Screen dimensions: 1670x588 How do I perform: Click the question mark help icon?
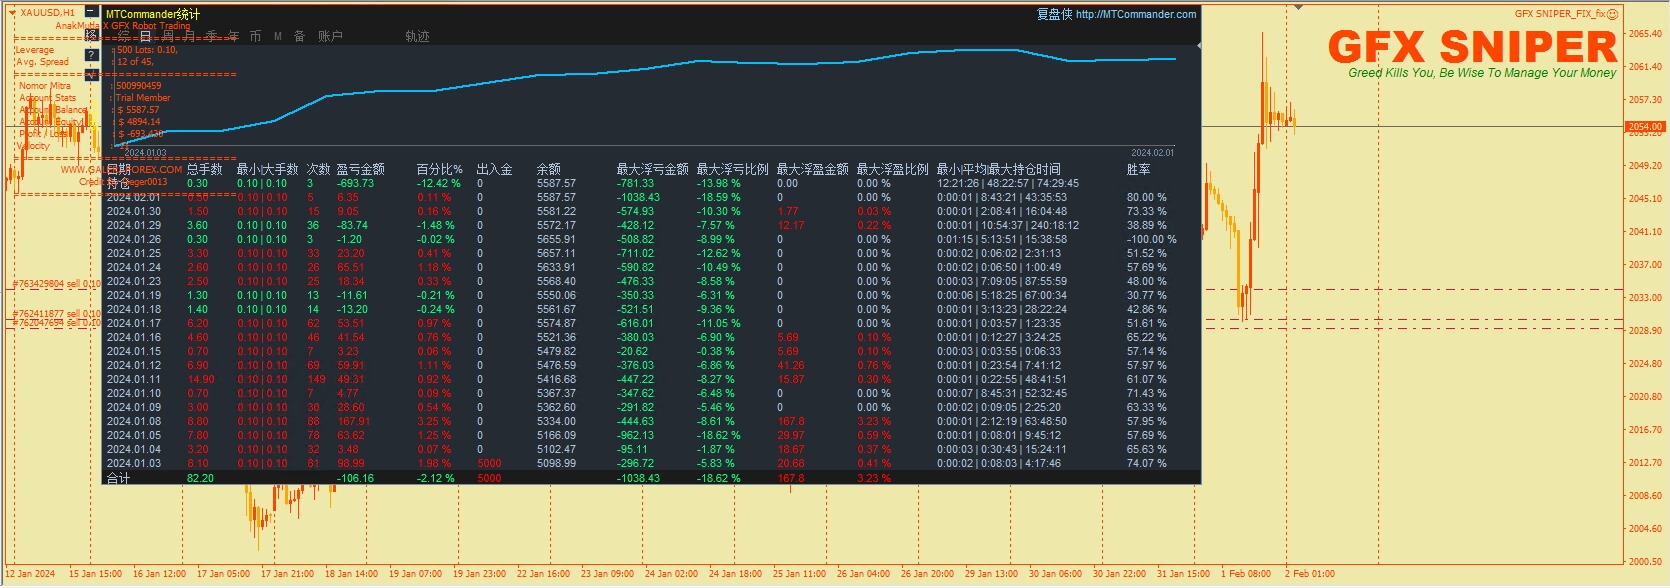coord(91,55)
